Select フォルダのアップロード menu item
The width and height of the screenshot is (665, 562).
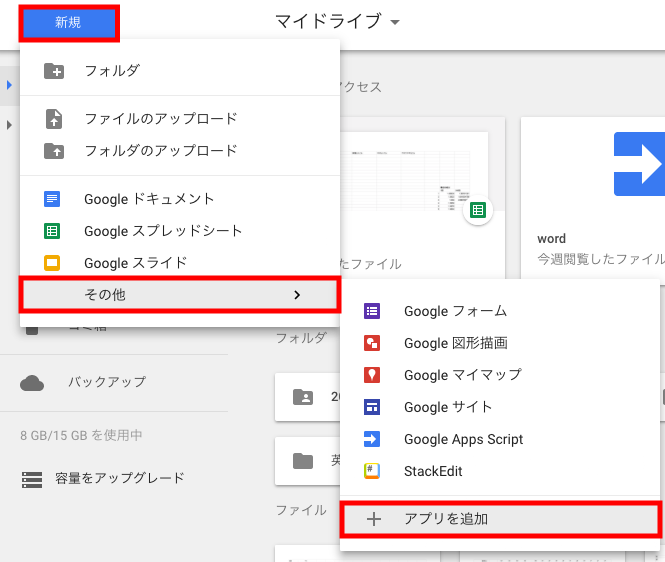point(180,151)
